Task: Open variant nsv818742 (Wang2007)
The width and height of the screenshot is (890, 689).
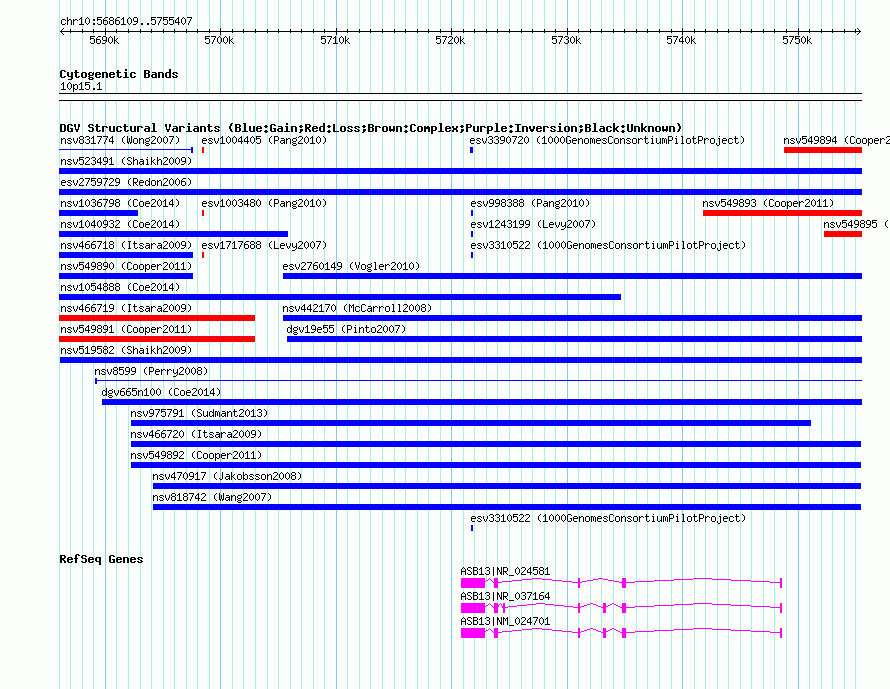Action: point(212,497)
